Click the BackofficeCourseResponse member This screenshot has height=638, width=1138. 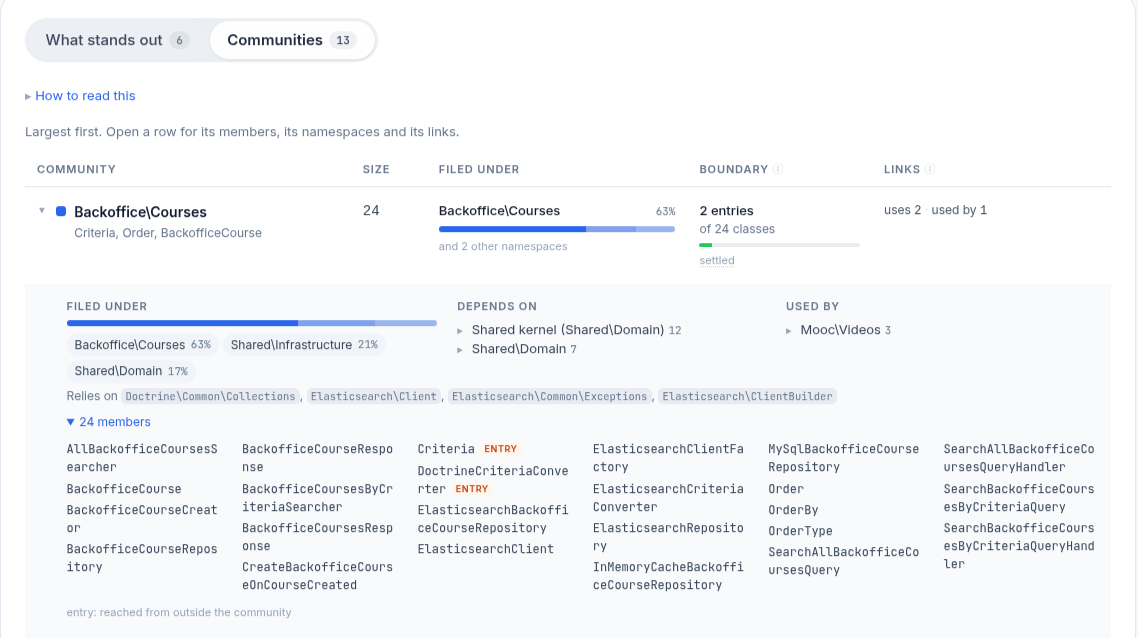click(318, 458)
